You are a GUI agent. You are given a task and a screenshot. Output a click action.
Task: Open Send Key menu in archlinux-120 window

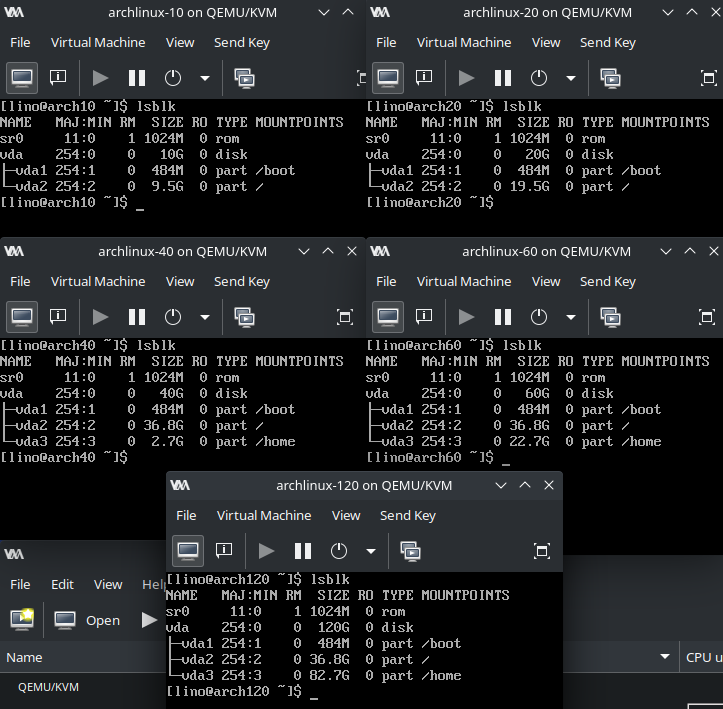[408, 515]
